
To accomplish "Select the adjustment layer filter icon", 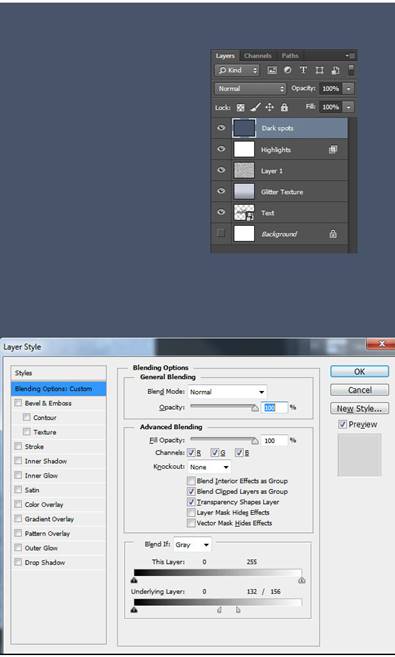I will [287, 70].
